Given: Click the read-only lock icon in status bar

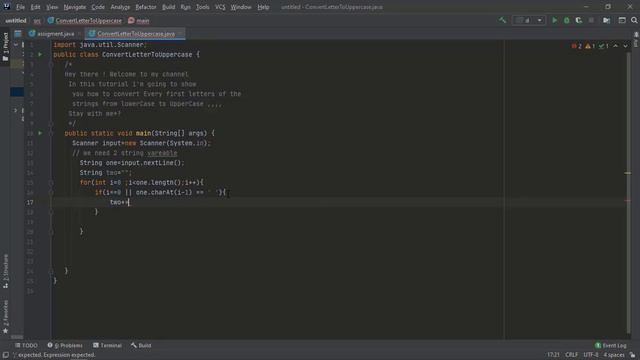Looking at the screenshot, I should [633, 355].
